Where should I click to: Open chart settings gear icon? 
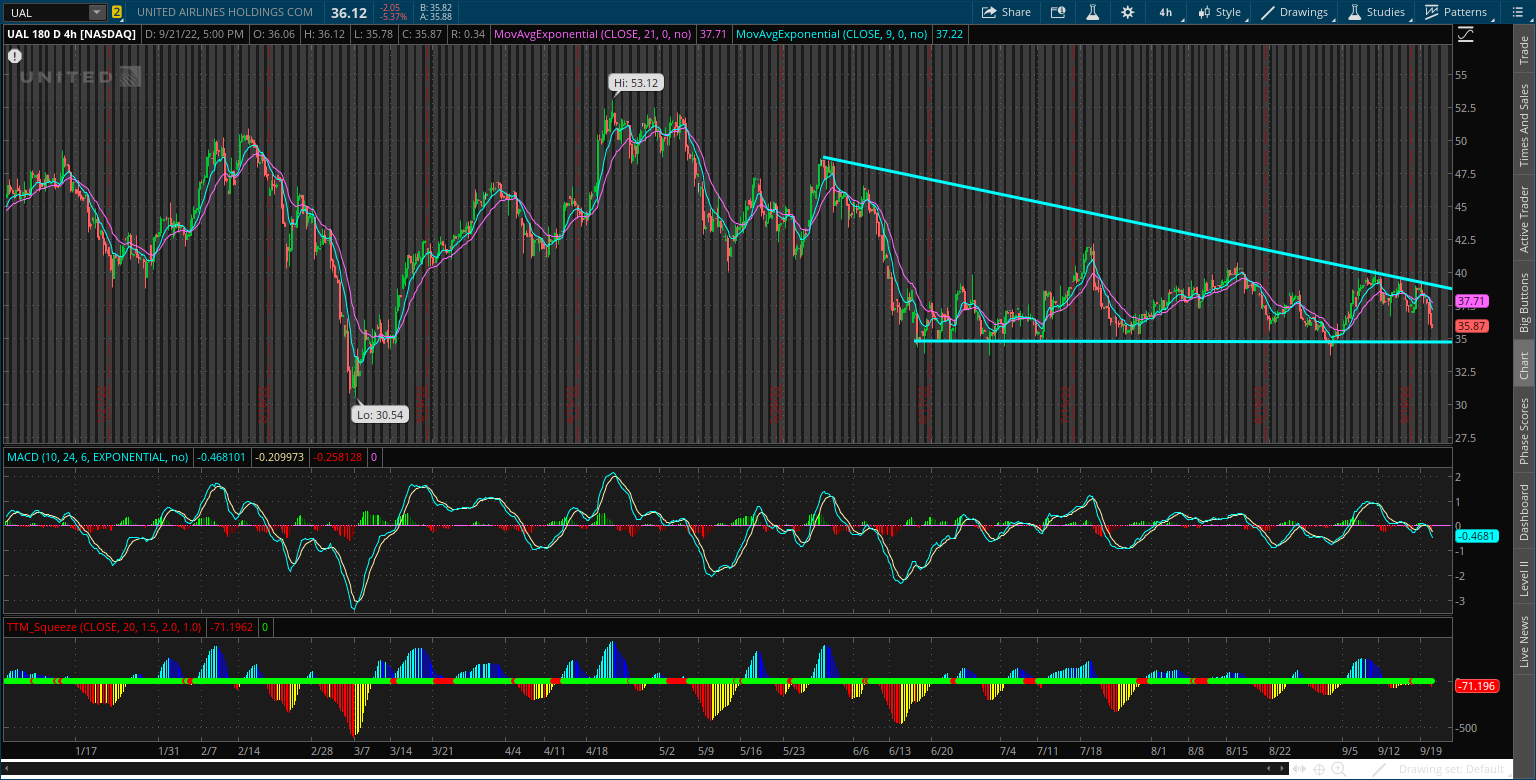1128,12
